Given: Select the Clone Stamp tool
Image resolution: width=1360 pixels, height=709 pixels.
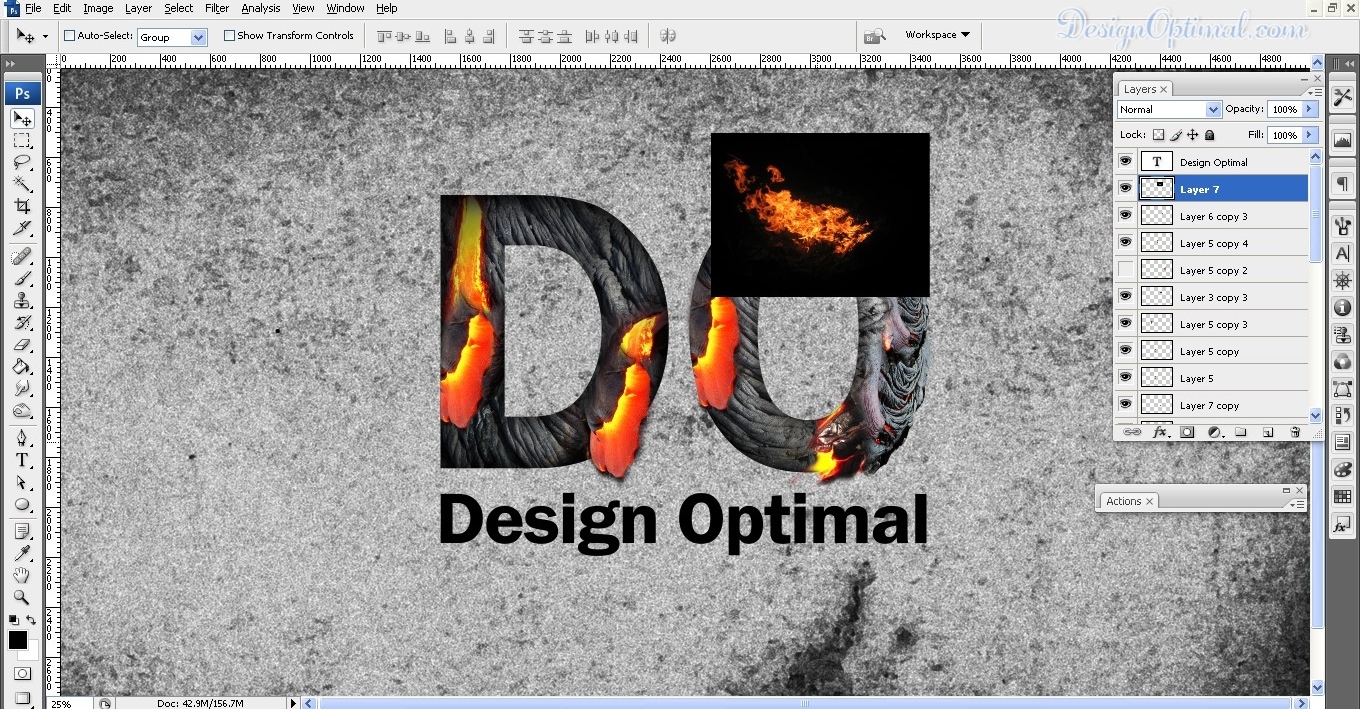Looking at the screenshot, I should coord(22,300).
